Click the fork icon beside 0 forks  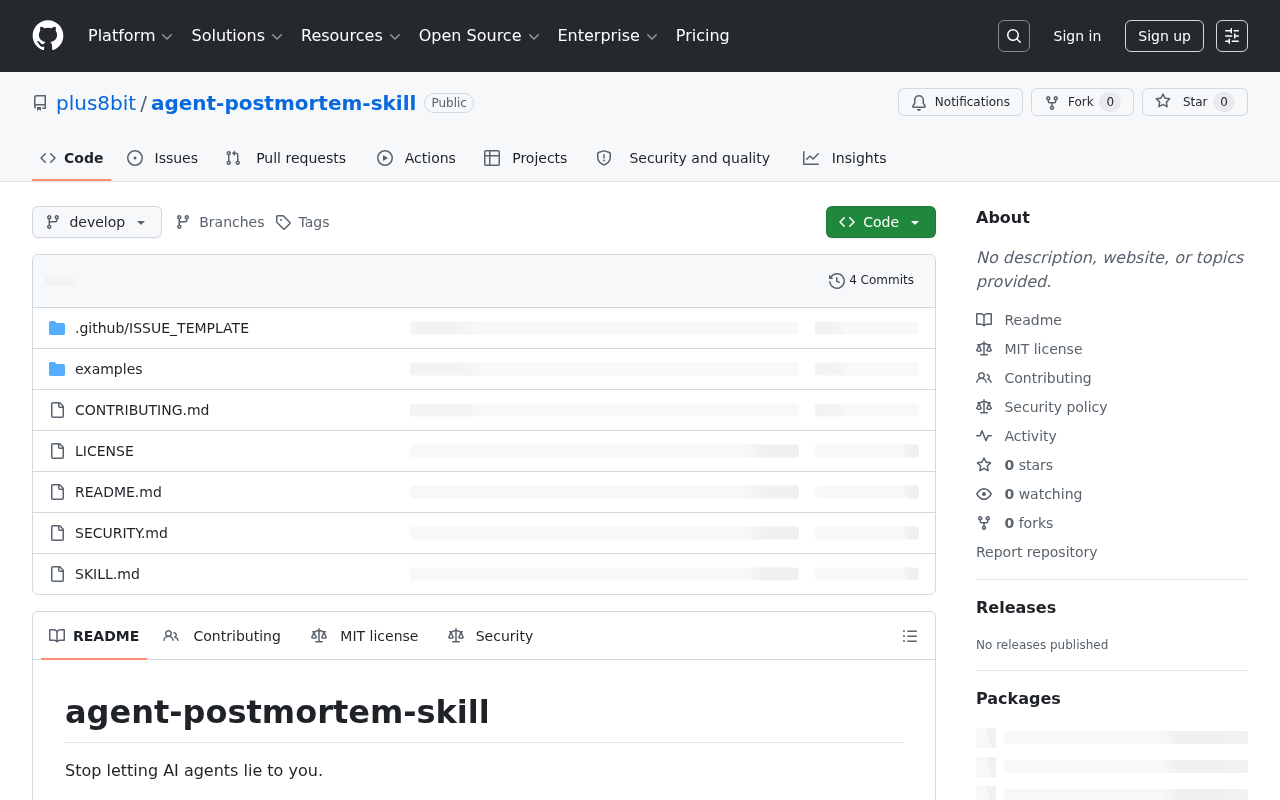click(x=984, y=523)
